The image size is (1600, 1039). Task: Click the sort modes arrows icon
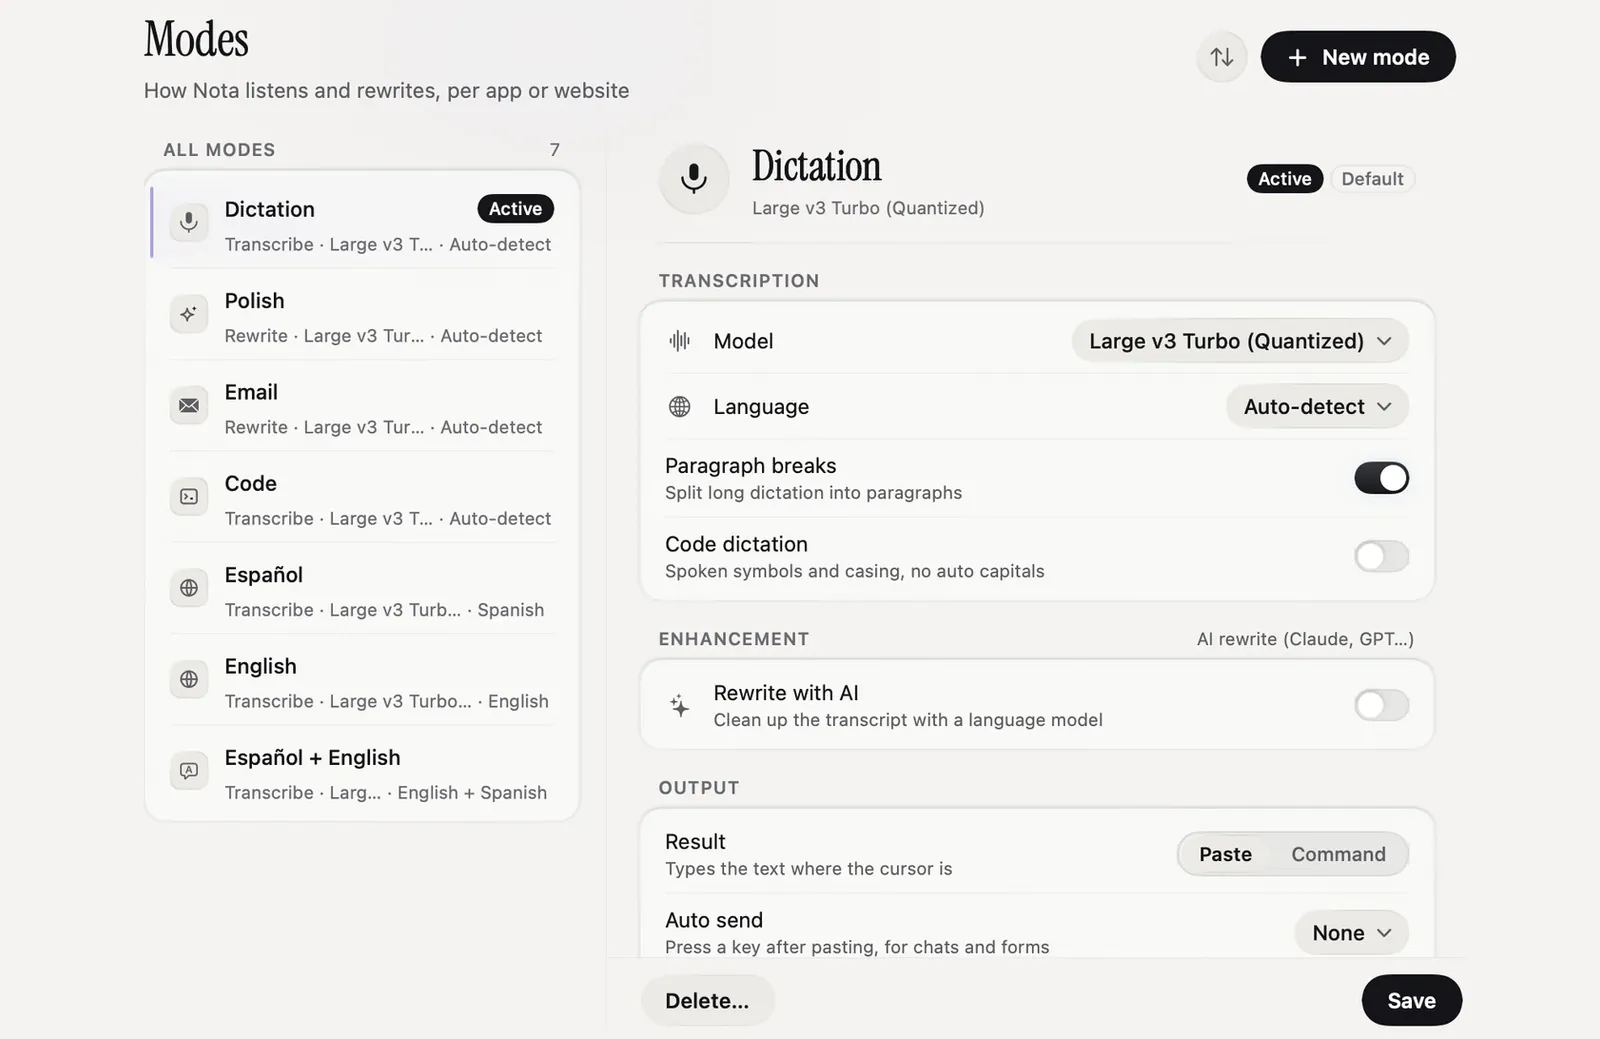point(1221,57)
